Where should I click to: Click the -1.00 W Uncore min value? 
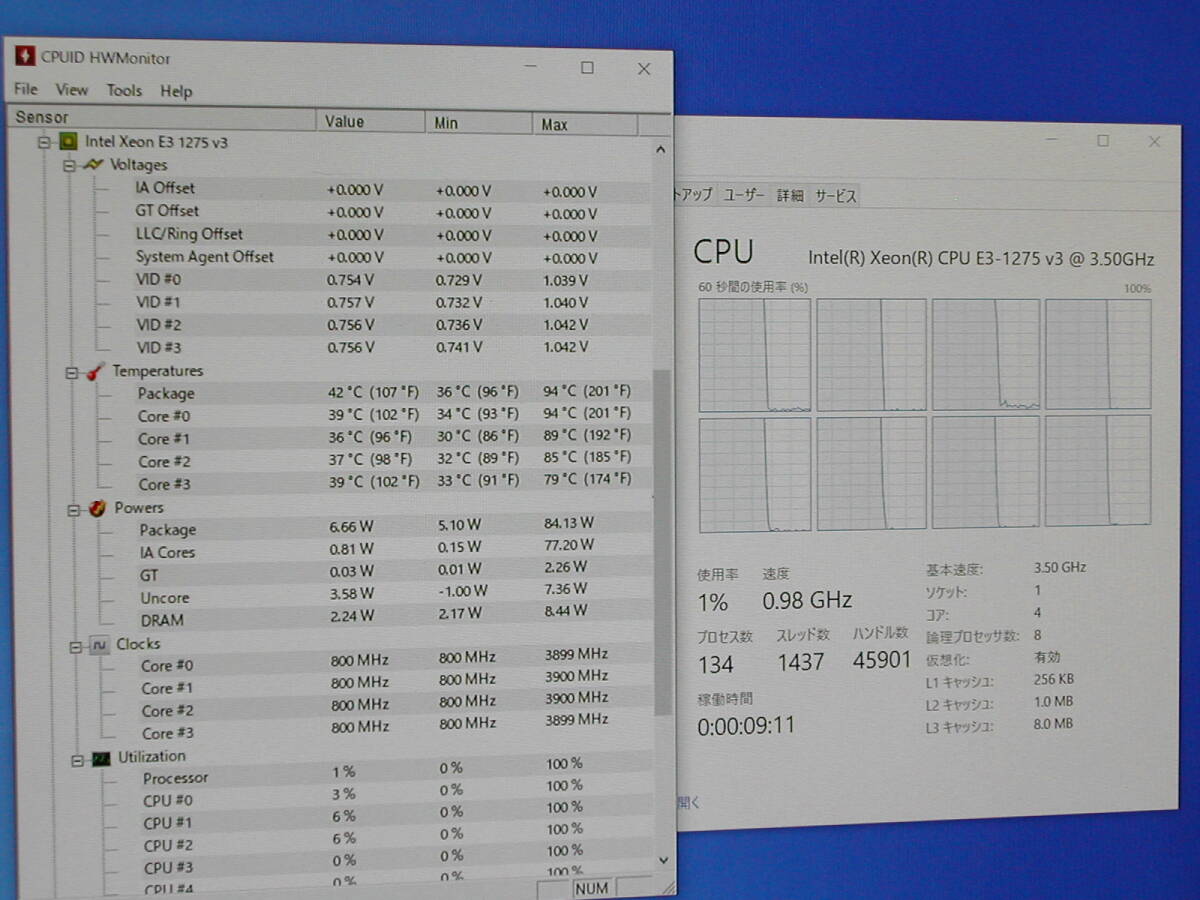pyautogui.click(x=463, y=590)
